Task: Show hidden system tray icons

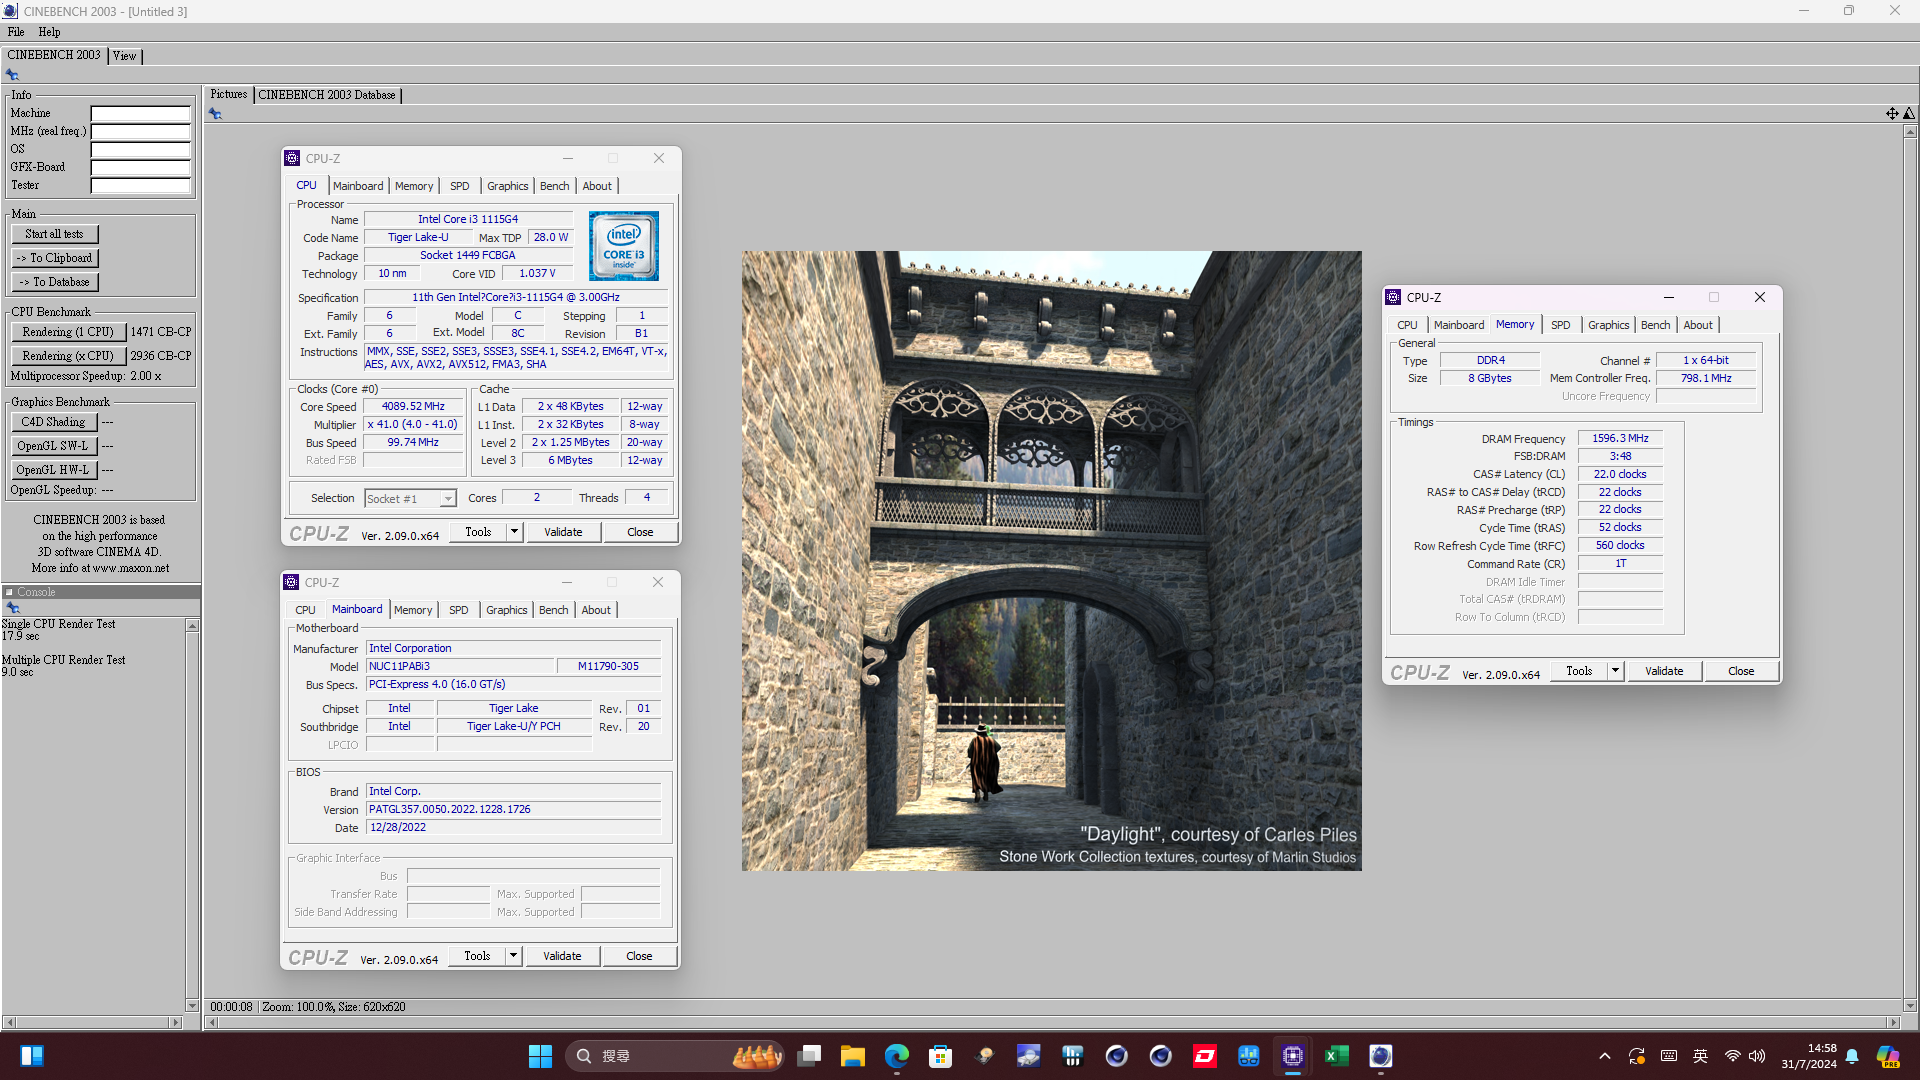Action: coord(1605,1056)
